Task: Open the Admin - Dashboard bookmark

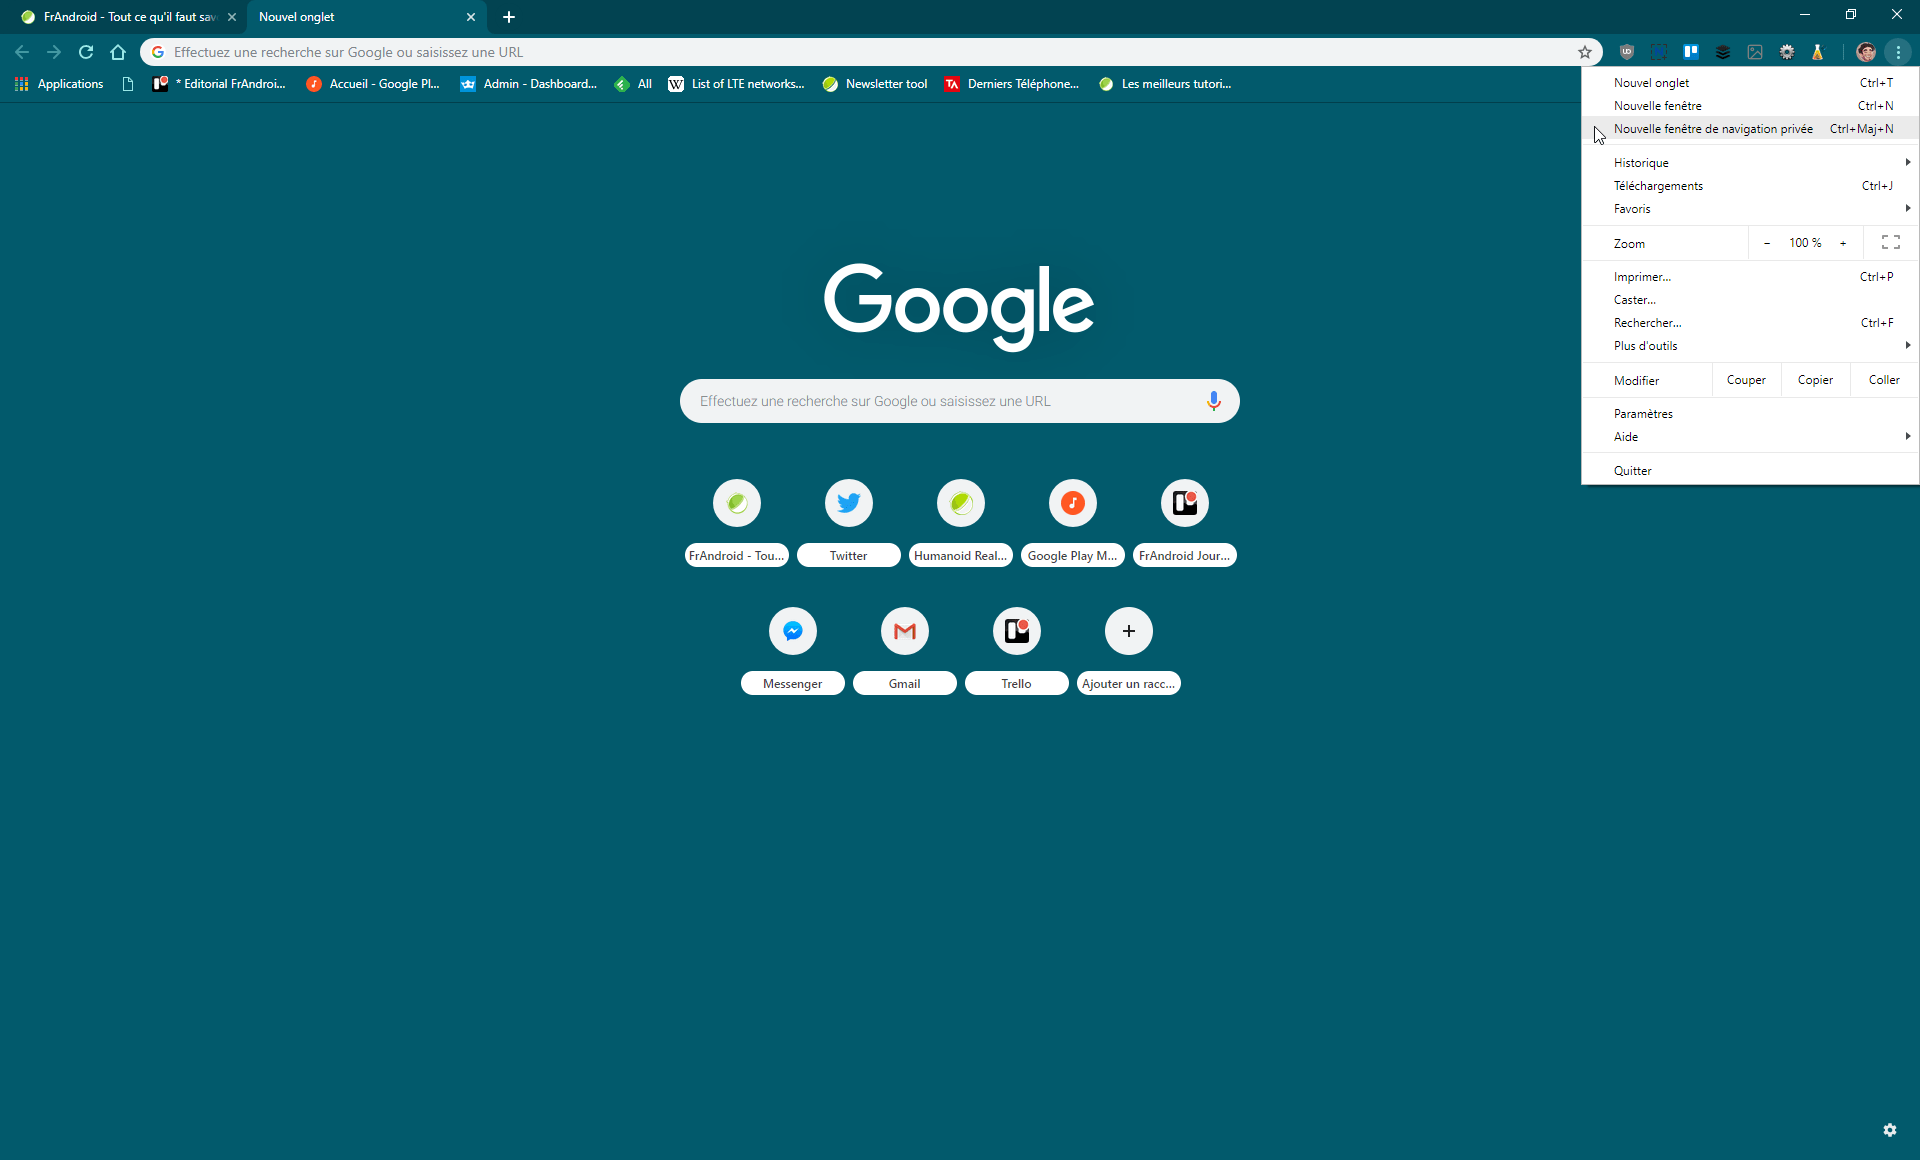Action: click(x=529, y=84)
